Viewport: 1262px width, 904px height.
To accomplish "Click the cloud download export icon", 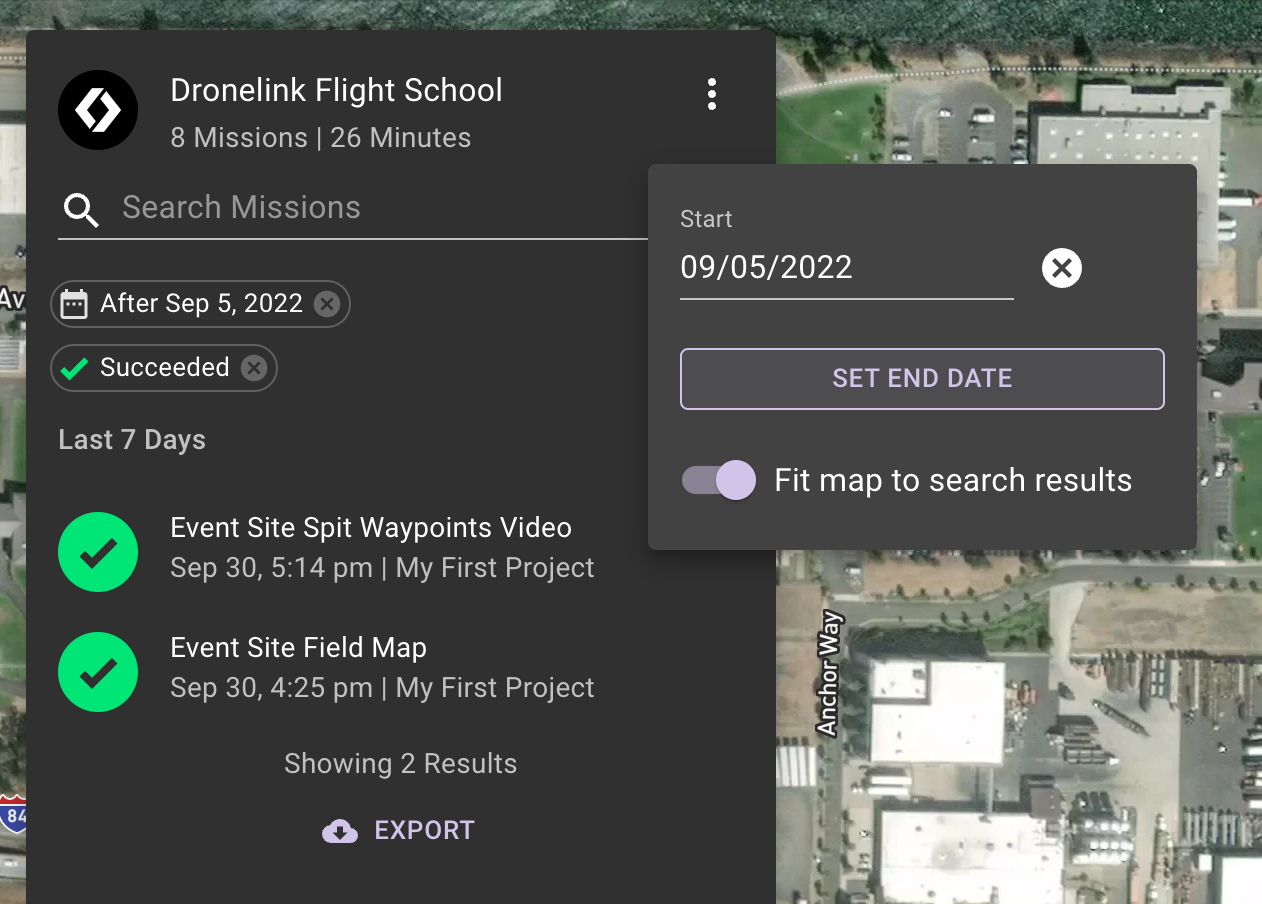I will [340, 831].
